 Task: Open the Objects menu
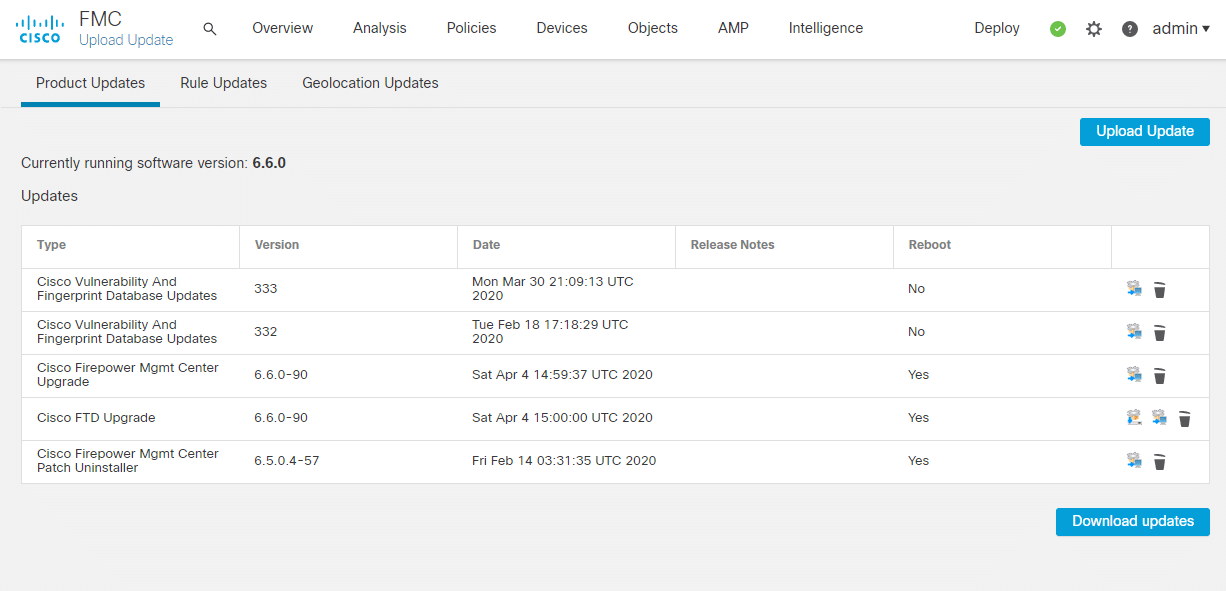tap(653, 28)
